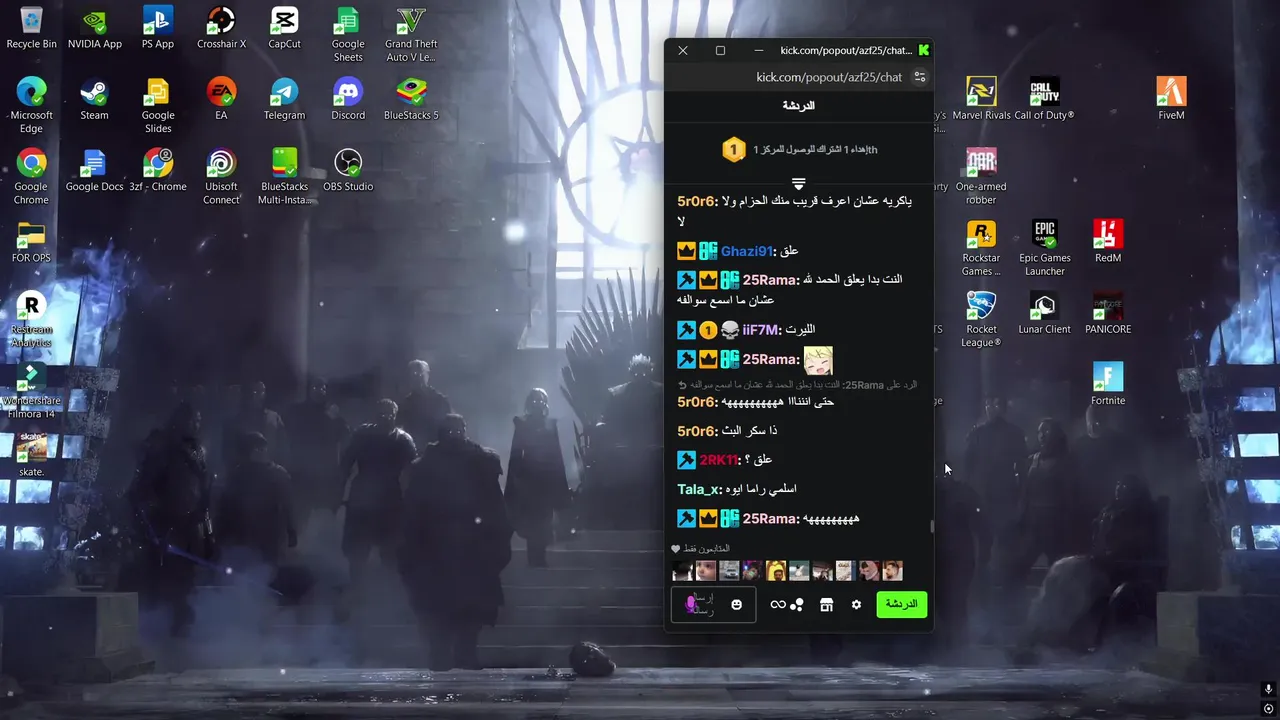The width and height of the screenshot is (1280, 720).
Task: Click المتابعون فقط followers-only label
Action: coord(706,549)
